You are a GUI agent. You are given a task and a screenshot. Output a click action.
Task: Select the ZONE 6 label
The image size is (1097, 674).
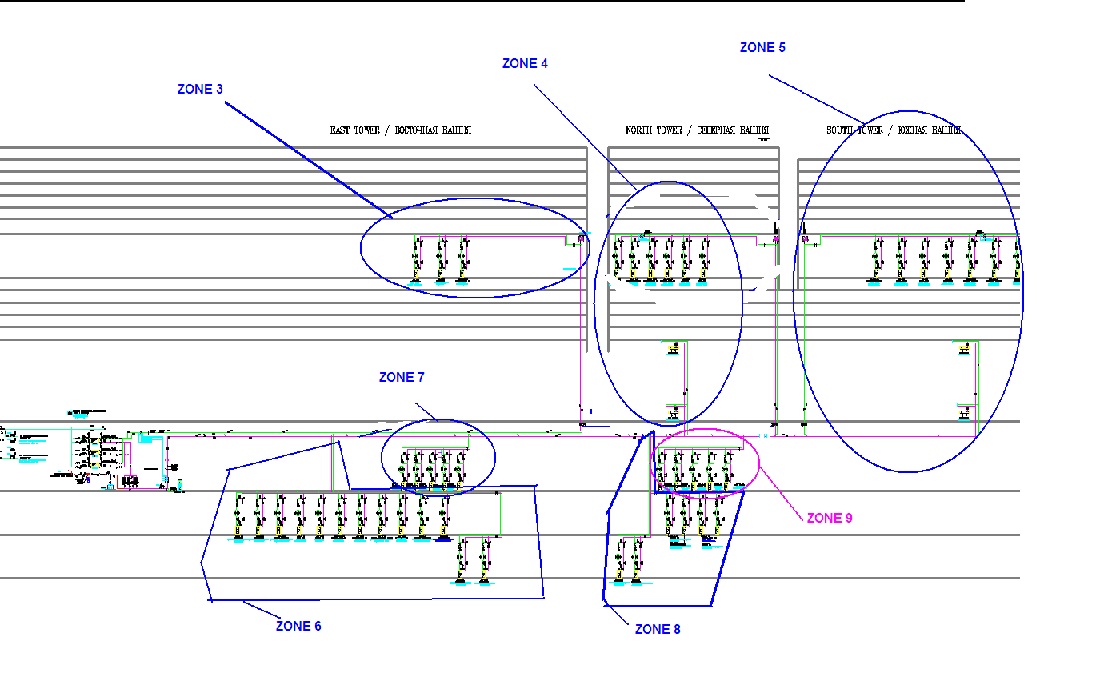click(298, 626)
